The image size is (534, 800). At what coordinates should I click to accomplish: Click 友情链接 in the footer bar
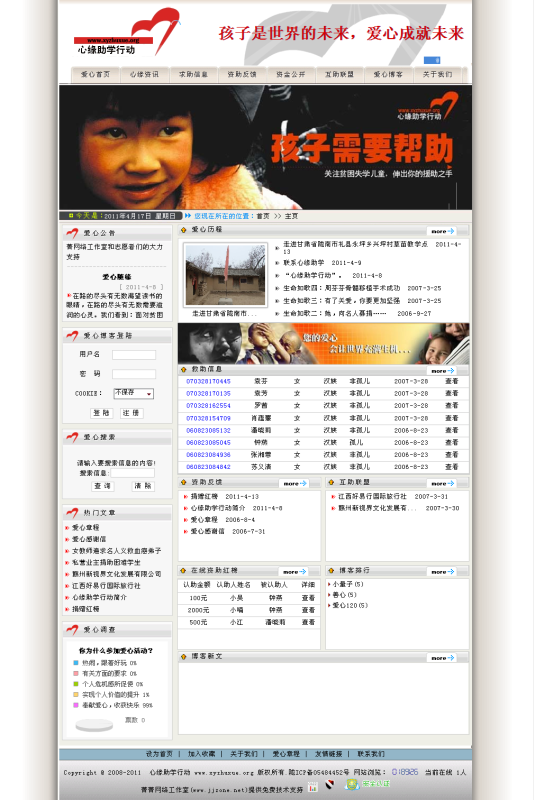pyautogui.click(x=328, y=754)
